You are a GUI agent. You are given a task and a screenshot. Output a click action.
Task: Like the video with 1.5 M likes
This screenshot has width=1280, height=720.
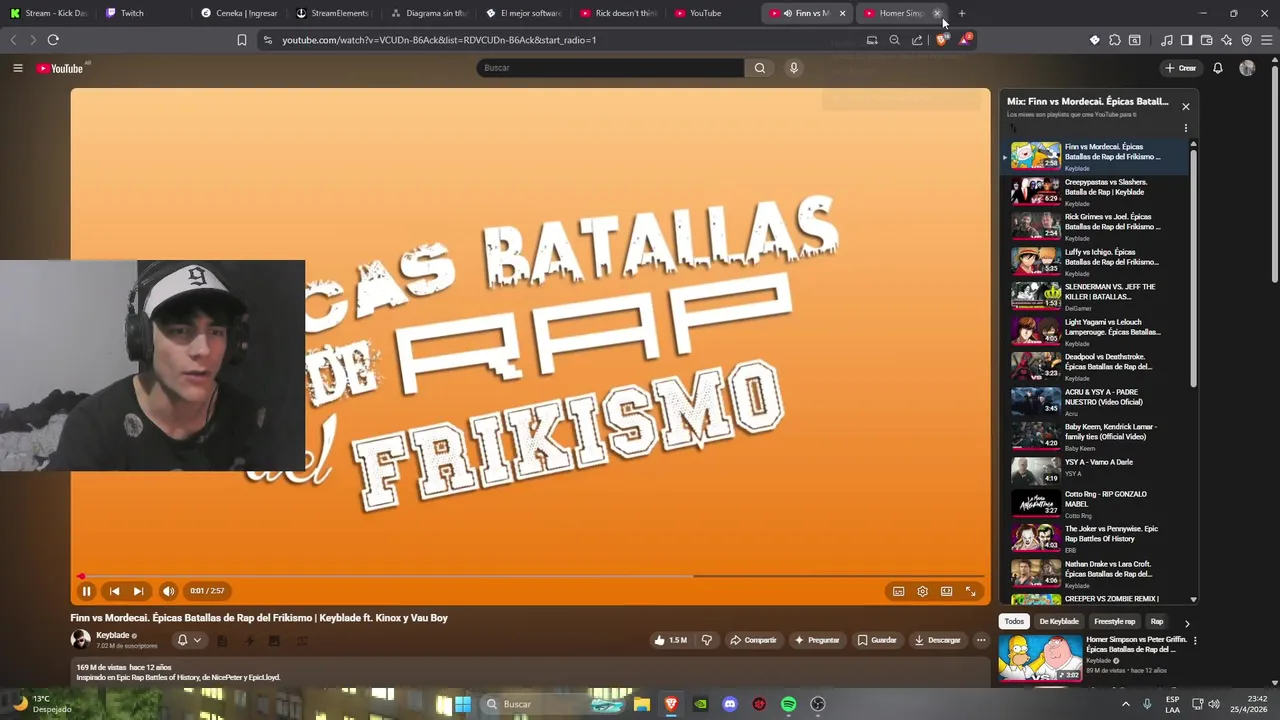point(670,640)
